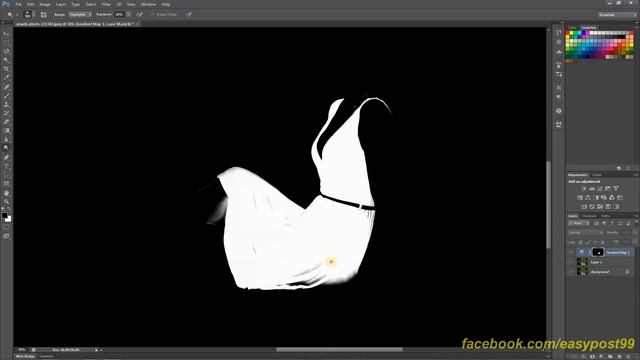Toggle lock all for layer

(603, 242)
